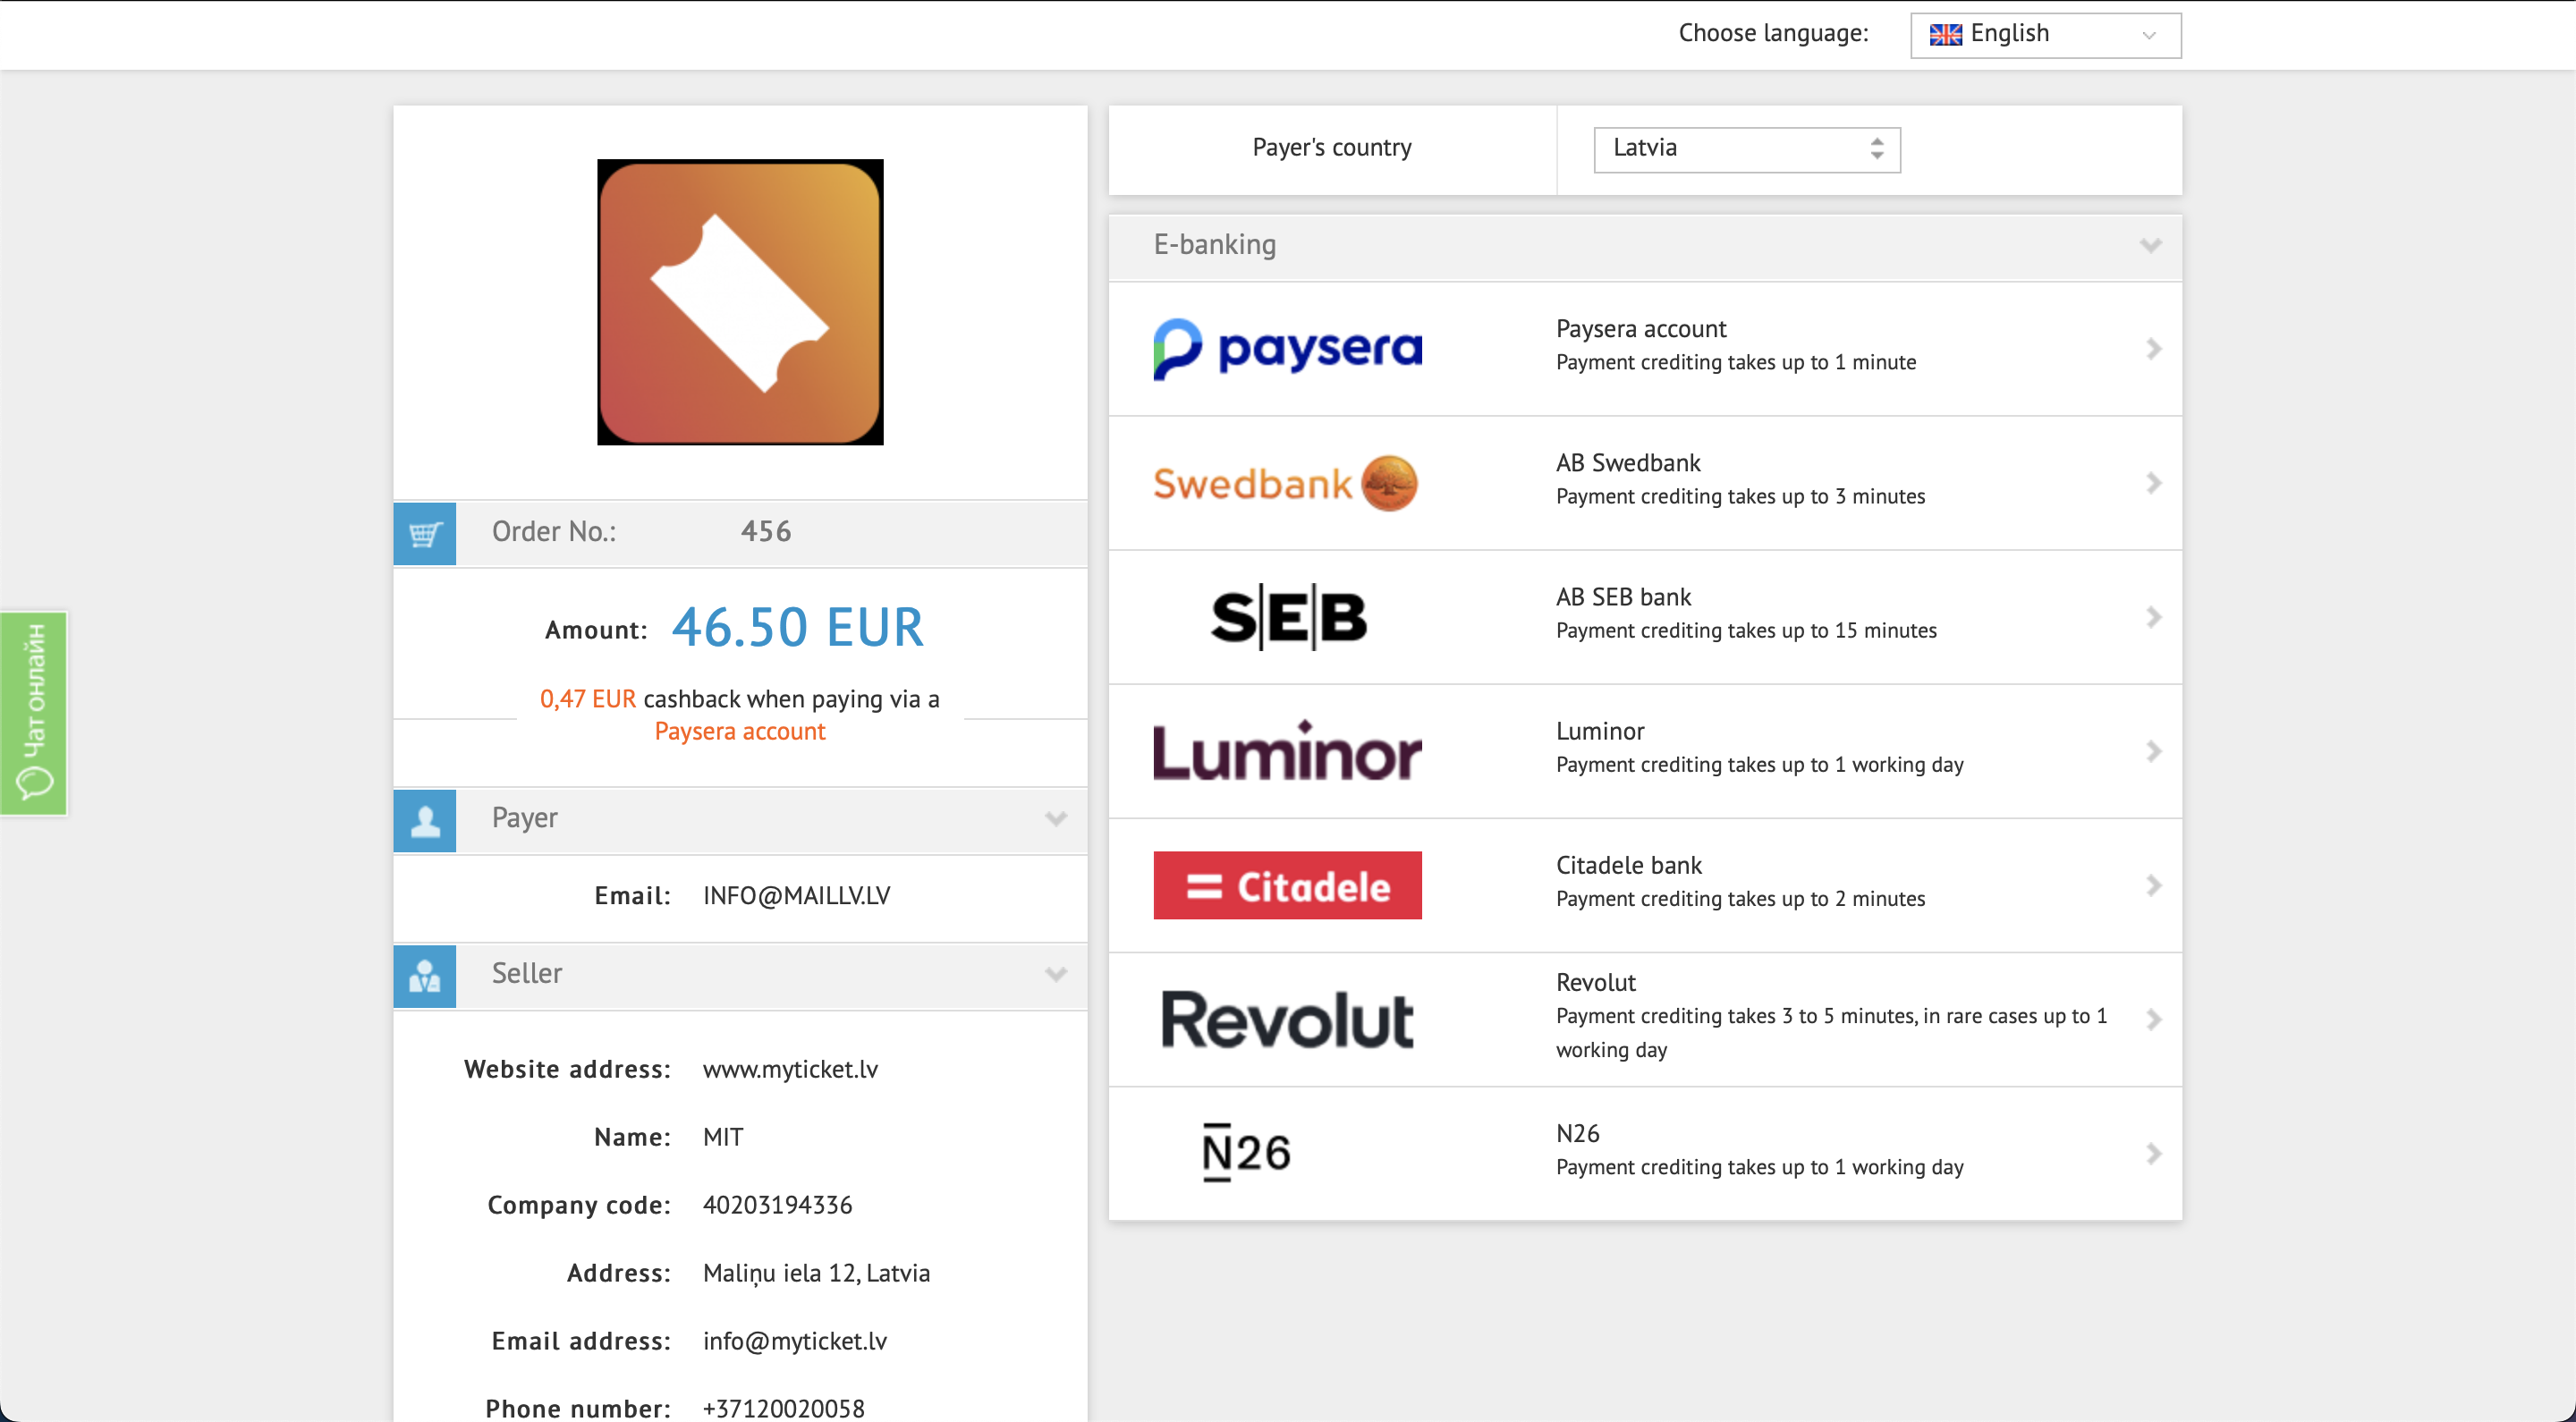Viewport: 2576px width, 1422px height.
Task: Click seller name MIT
Action: pos(723,1137)
